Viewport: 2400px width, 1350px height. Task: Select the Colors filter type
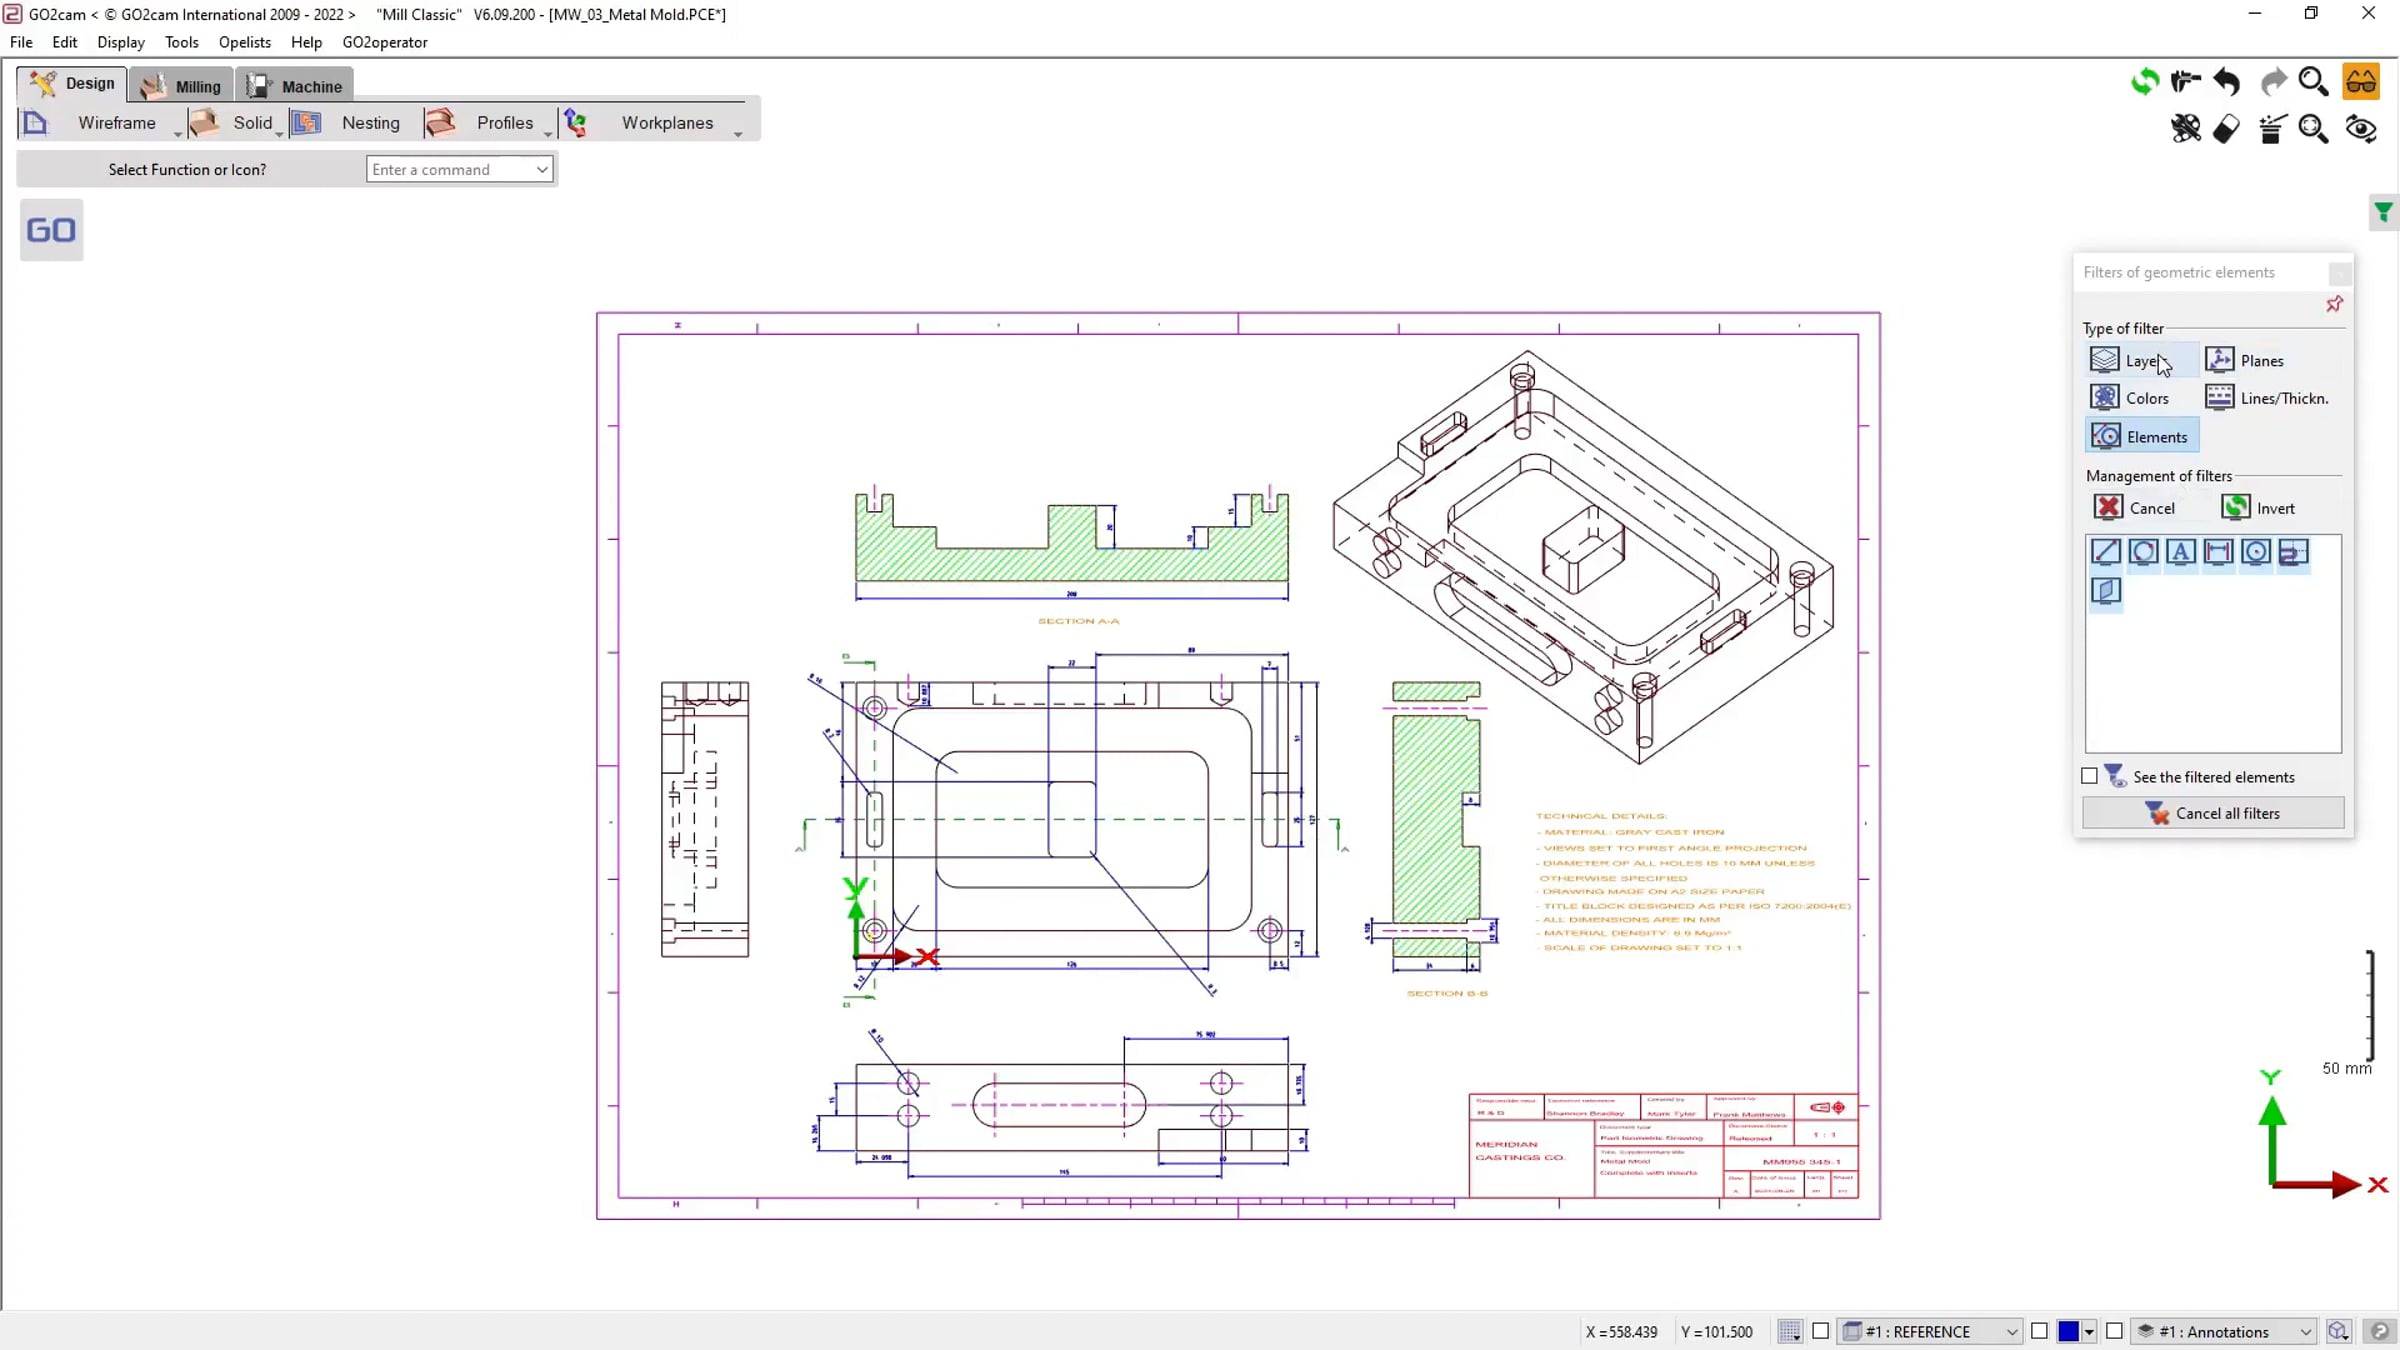(2130, 398)
